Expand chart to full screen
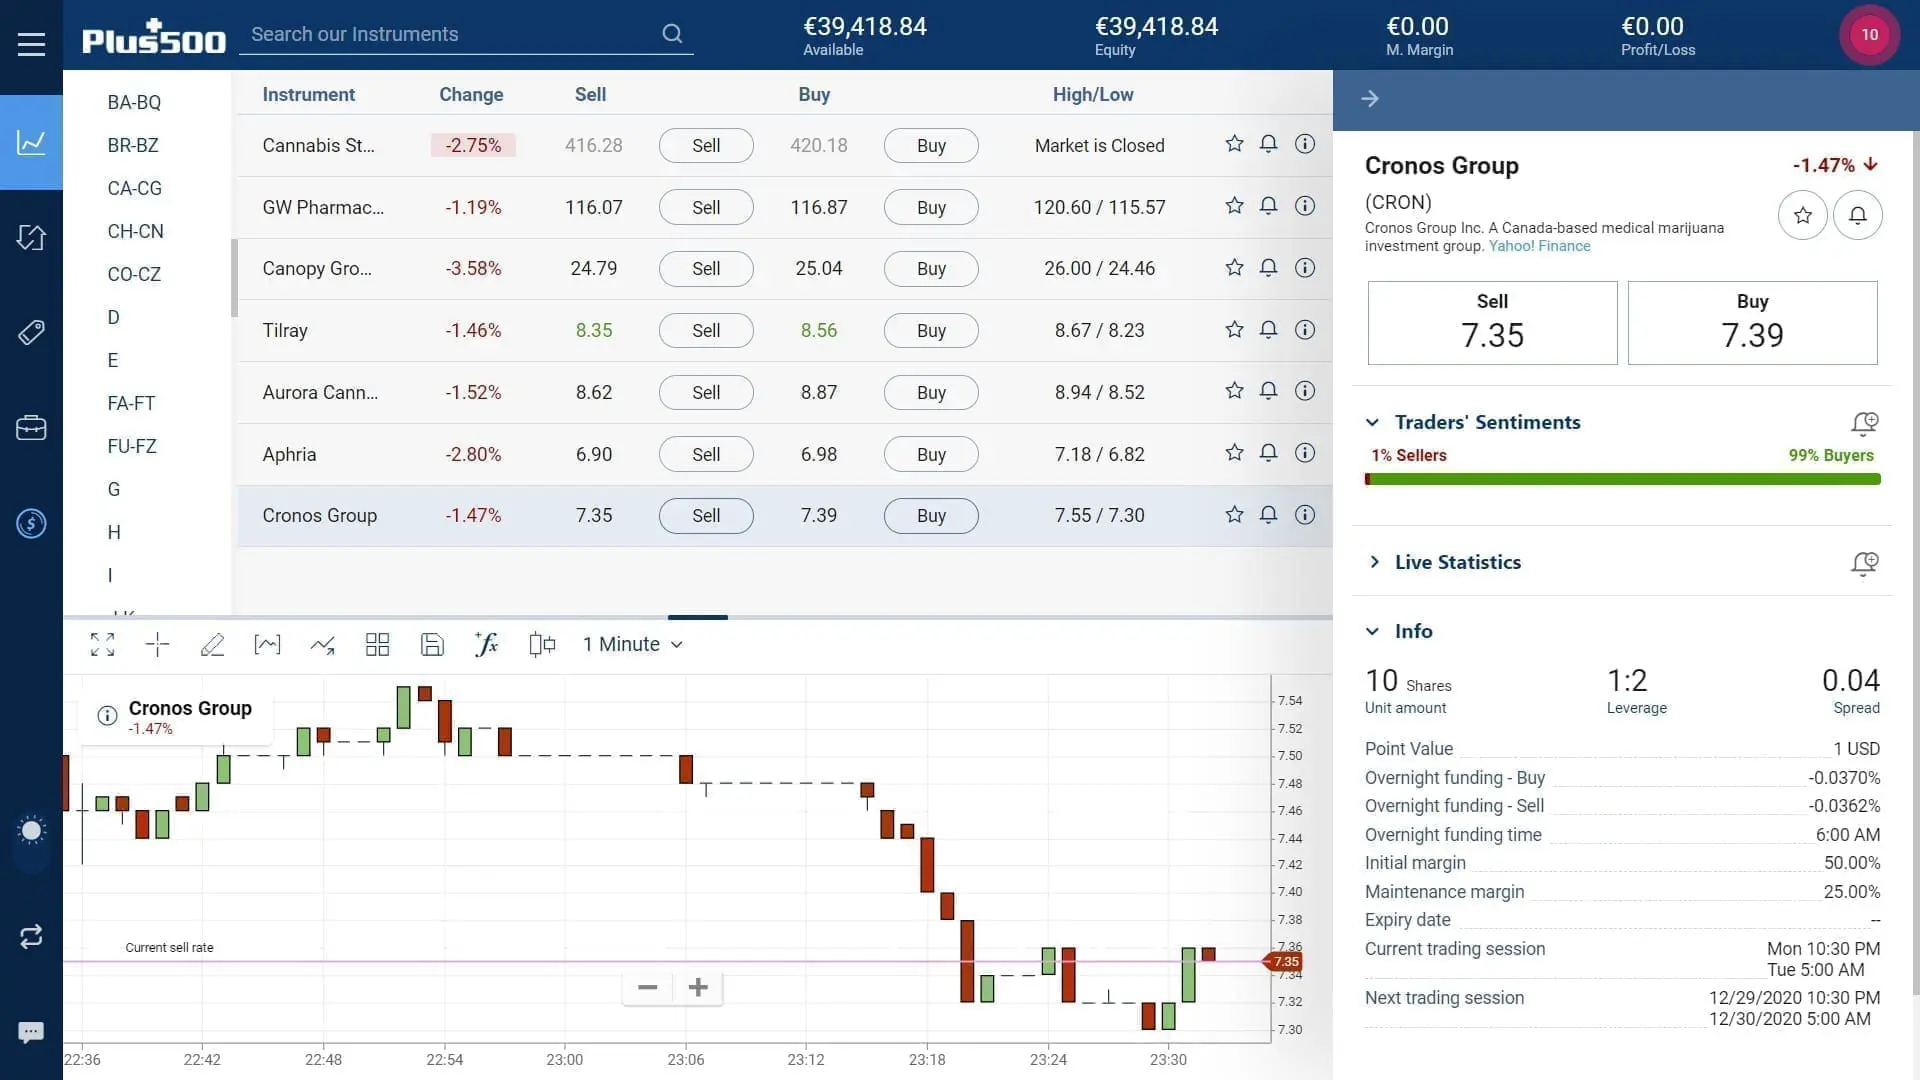The image size is (1920, 1080). (x=102, y=645)
